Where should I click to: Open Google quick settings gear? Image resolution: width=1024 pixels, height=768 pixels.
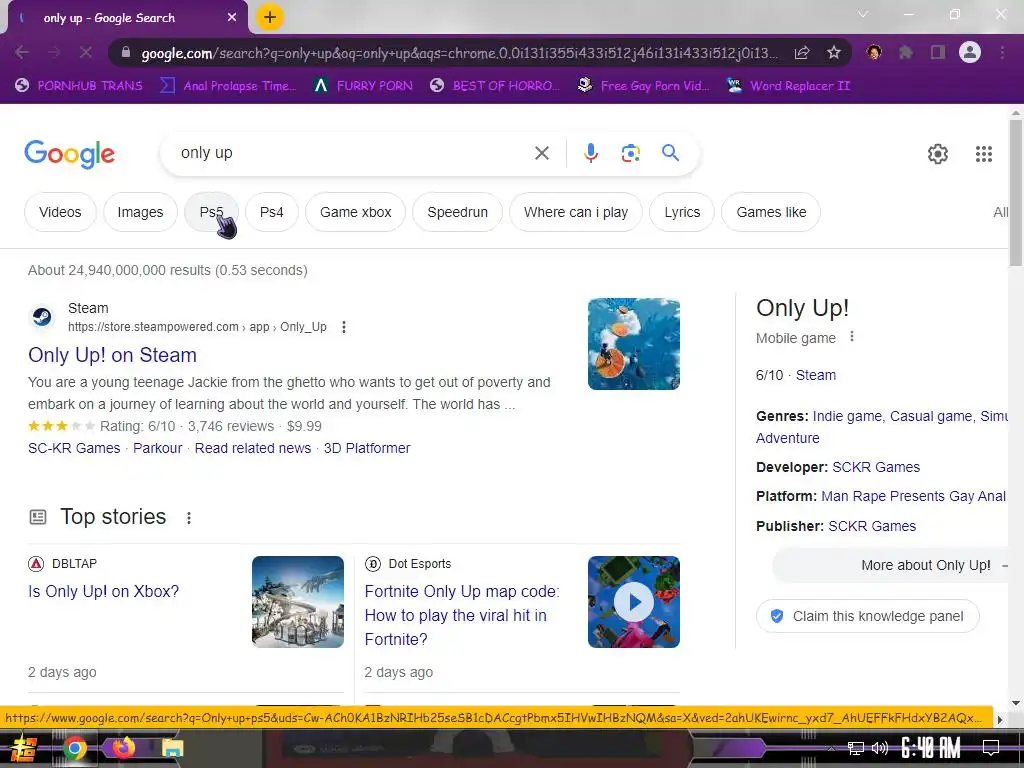[938, 153]
